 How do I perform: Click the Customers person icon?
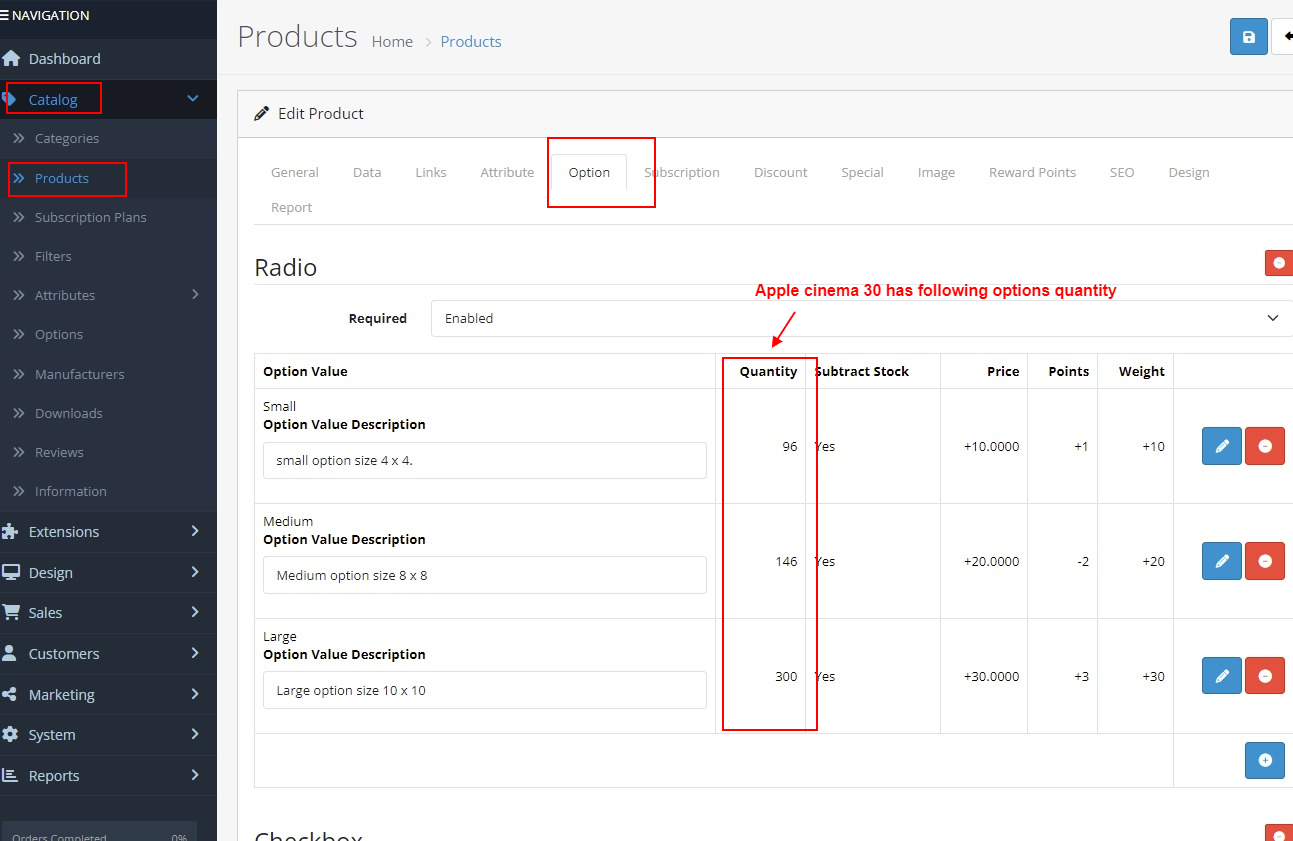coord(10,653)
